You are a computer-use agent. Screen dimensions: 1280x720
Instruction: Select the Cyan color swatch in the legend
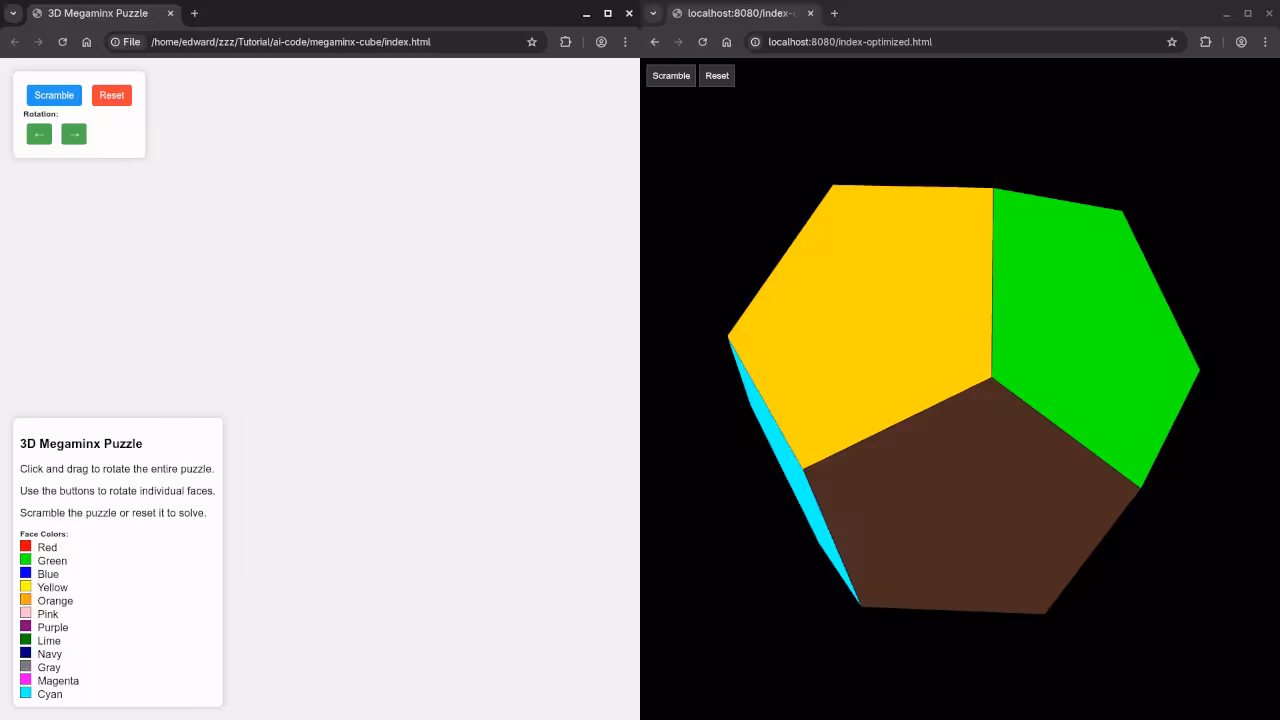[24, 693]
